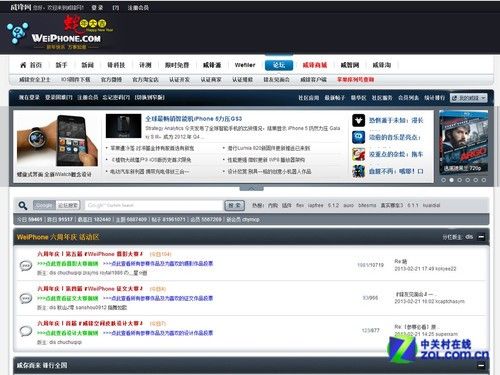Open the 我的威锋 dropdown

click(x=469, y=98)
